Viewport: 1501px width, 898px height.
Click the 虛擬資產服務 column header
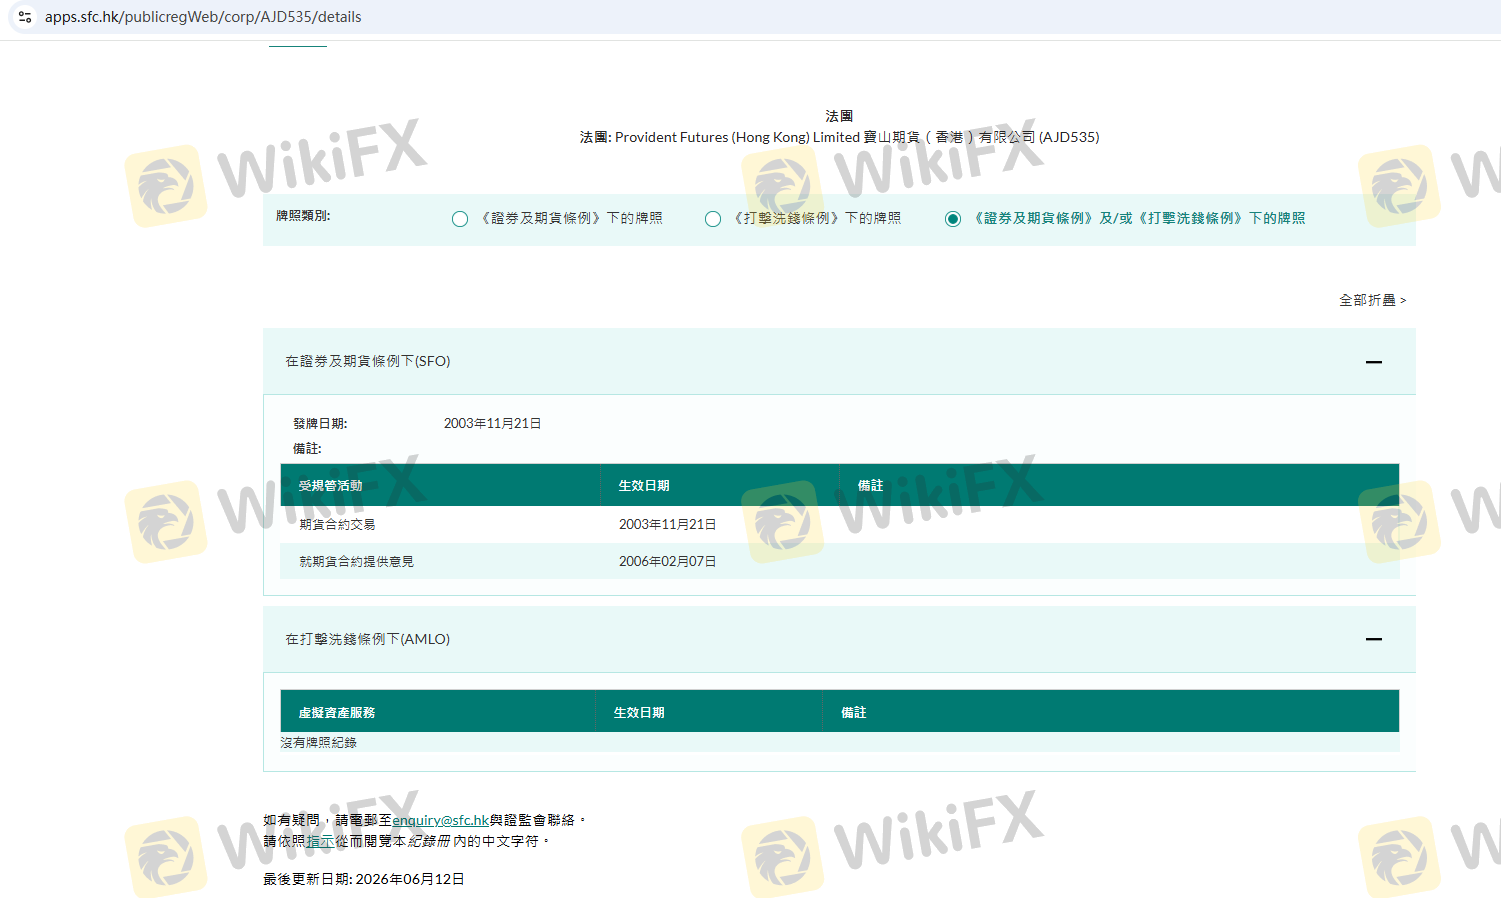[x=337, y=713]
